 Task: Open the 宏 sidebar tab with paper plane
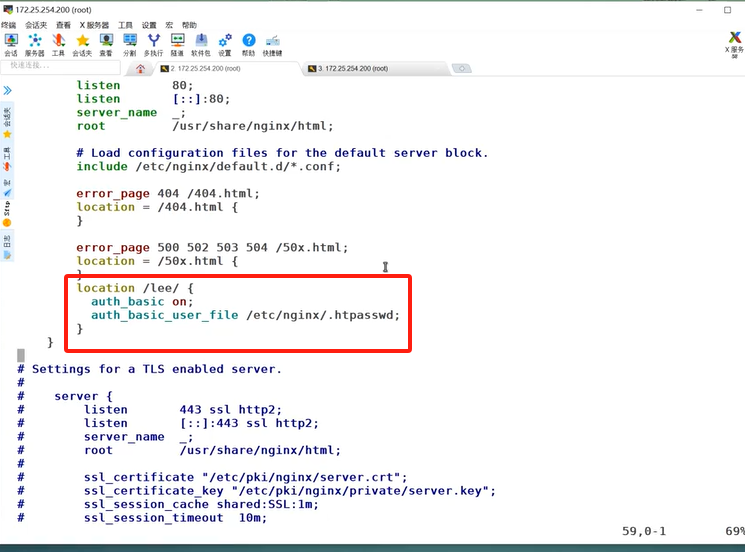(7, 188)
